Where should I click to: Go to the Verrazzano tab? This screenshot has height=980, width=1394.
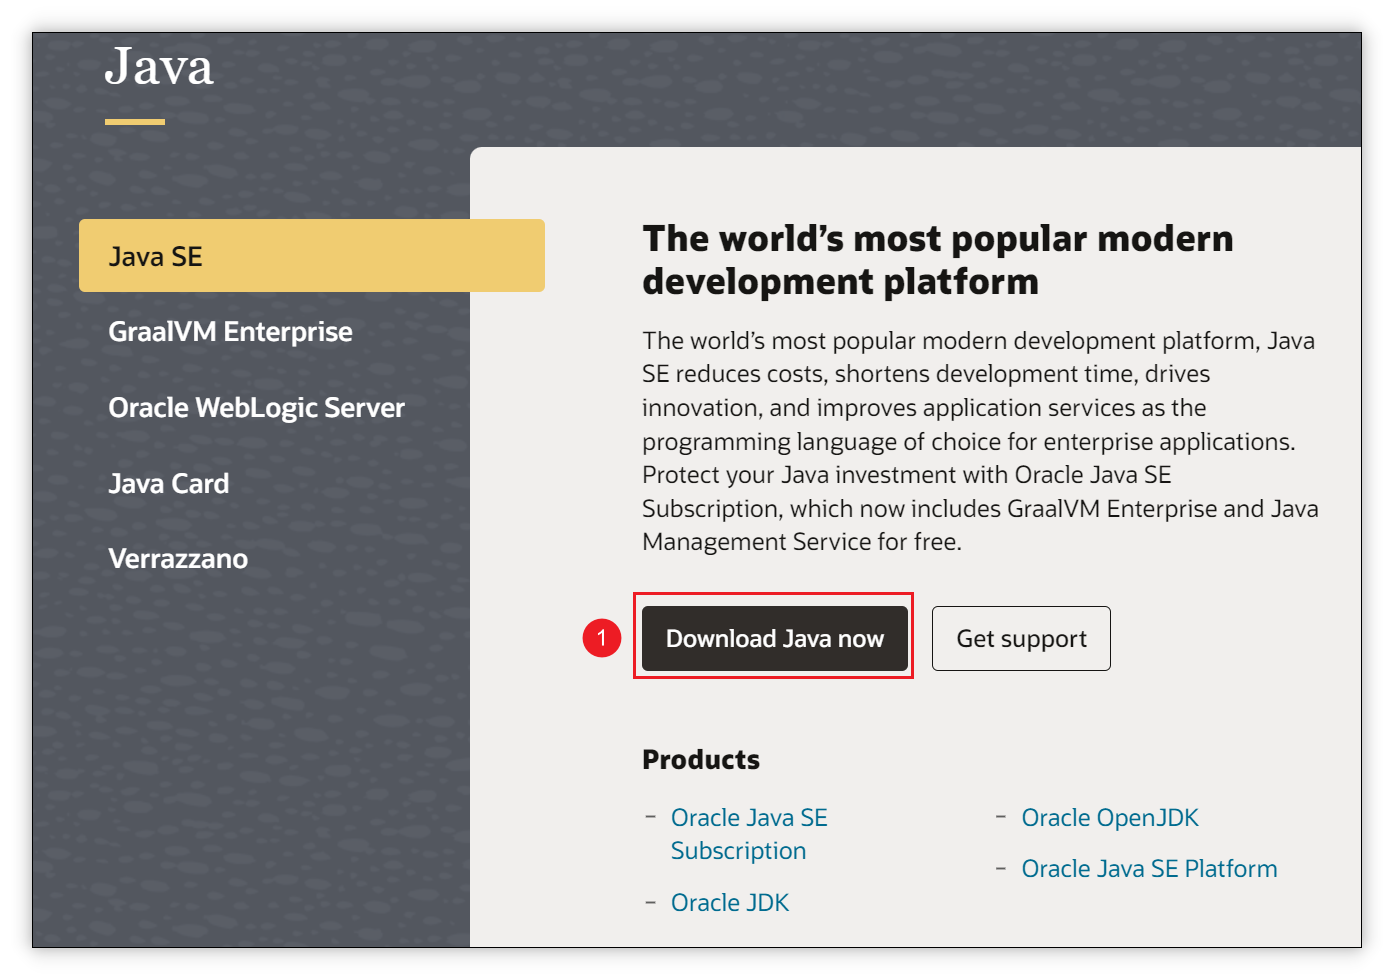(178, 559)
